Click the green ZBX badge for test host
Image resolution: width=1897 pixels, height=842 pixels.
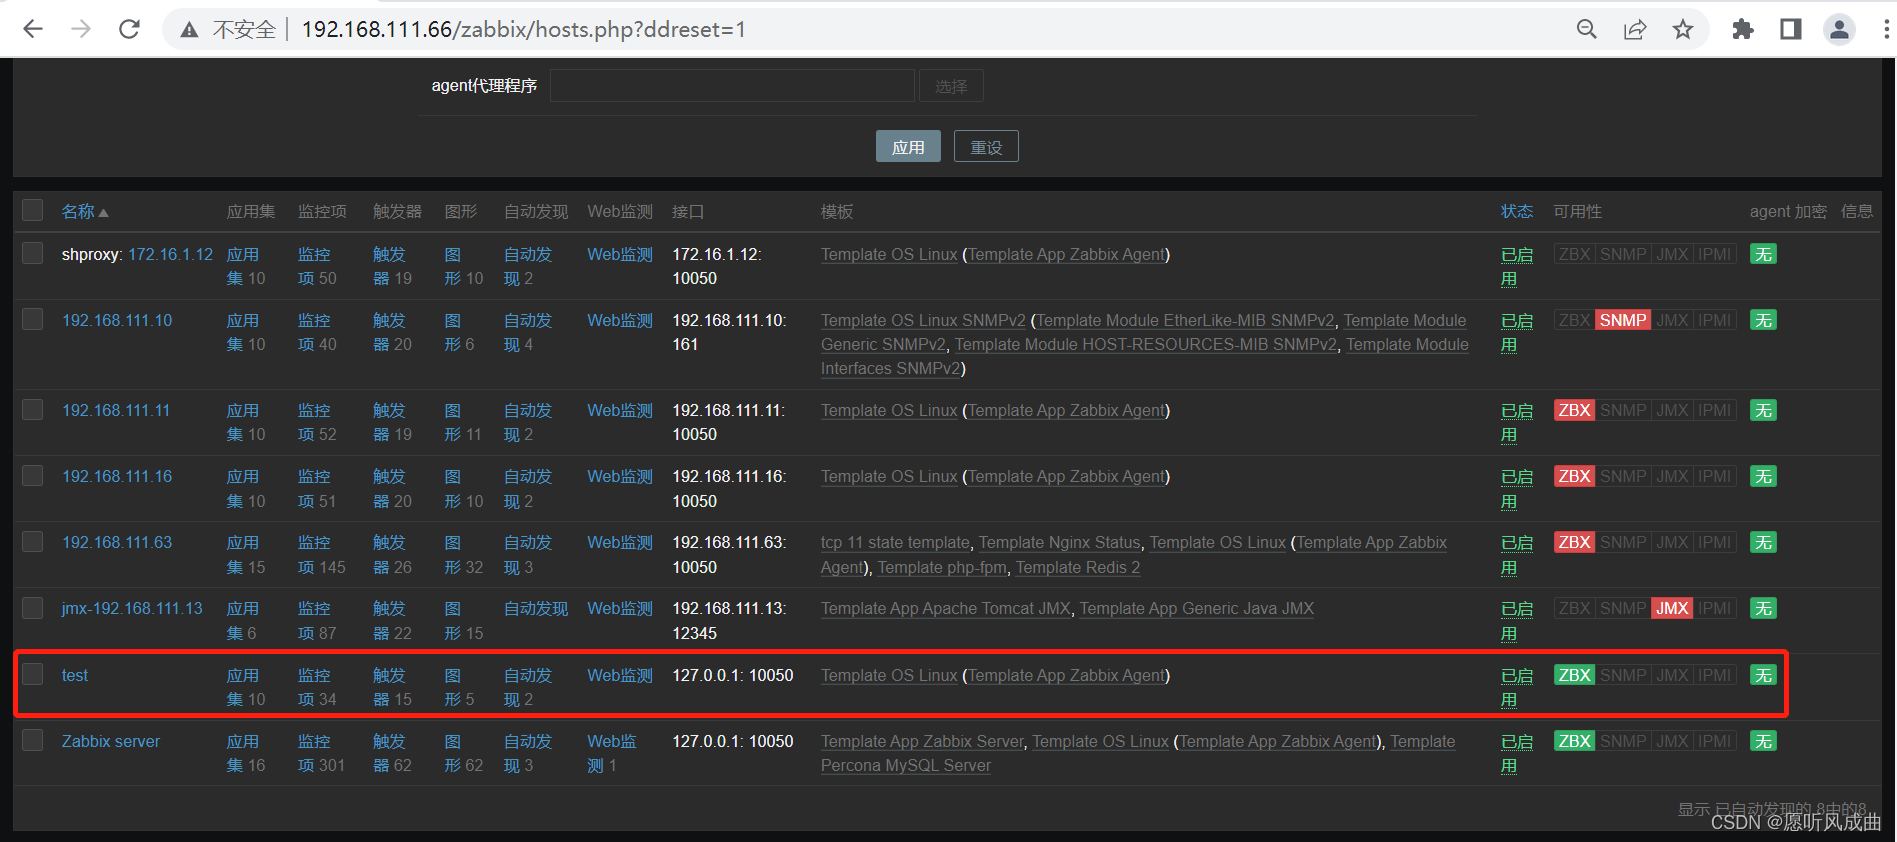click(x=1574, y=675)
